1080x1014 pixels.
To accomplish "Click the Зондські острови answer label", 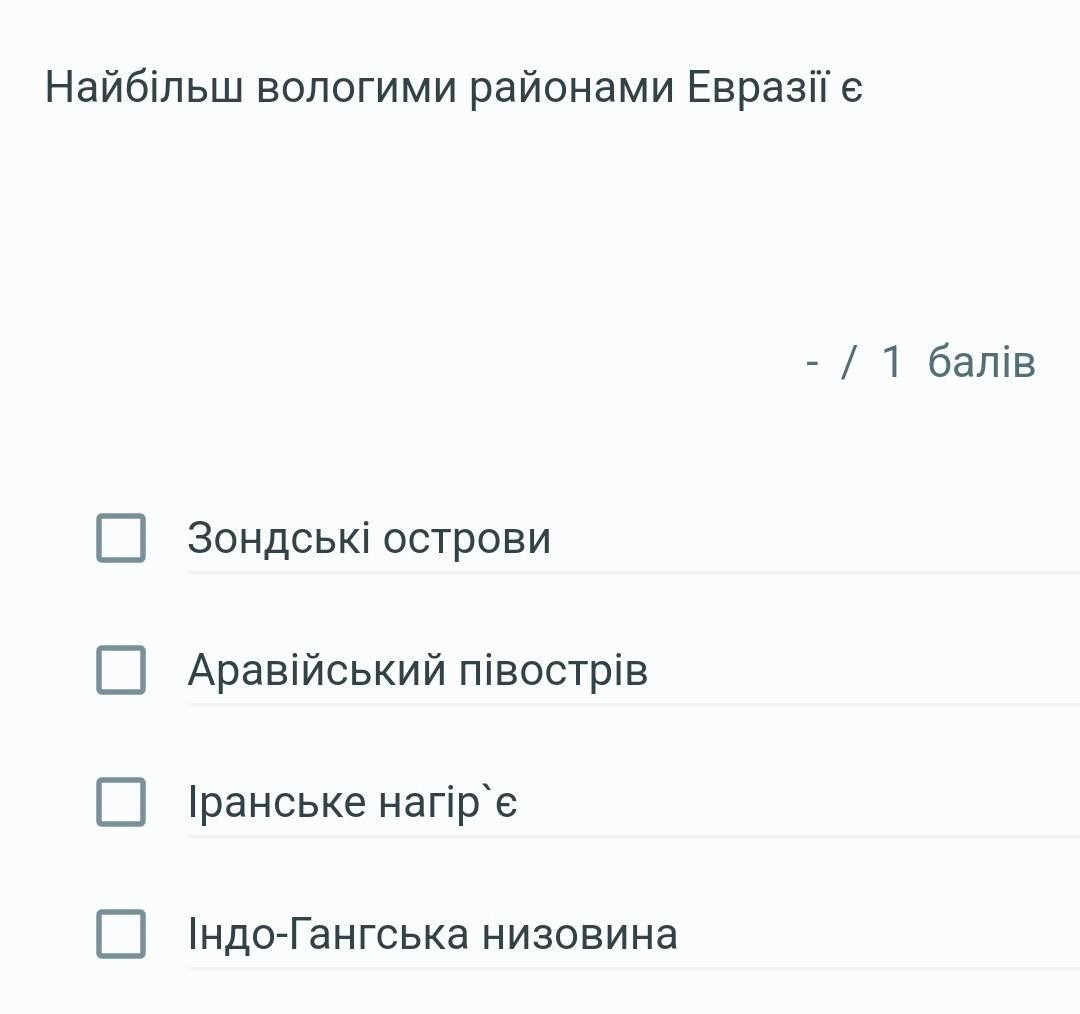I will click(x=369, y=538).
